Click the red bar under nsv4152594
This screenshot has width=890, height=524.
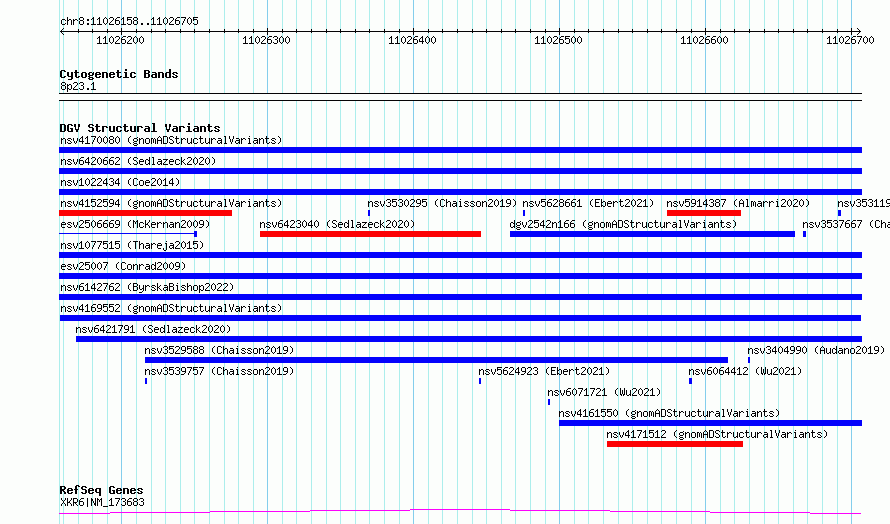coord(145,213)
